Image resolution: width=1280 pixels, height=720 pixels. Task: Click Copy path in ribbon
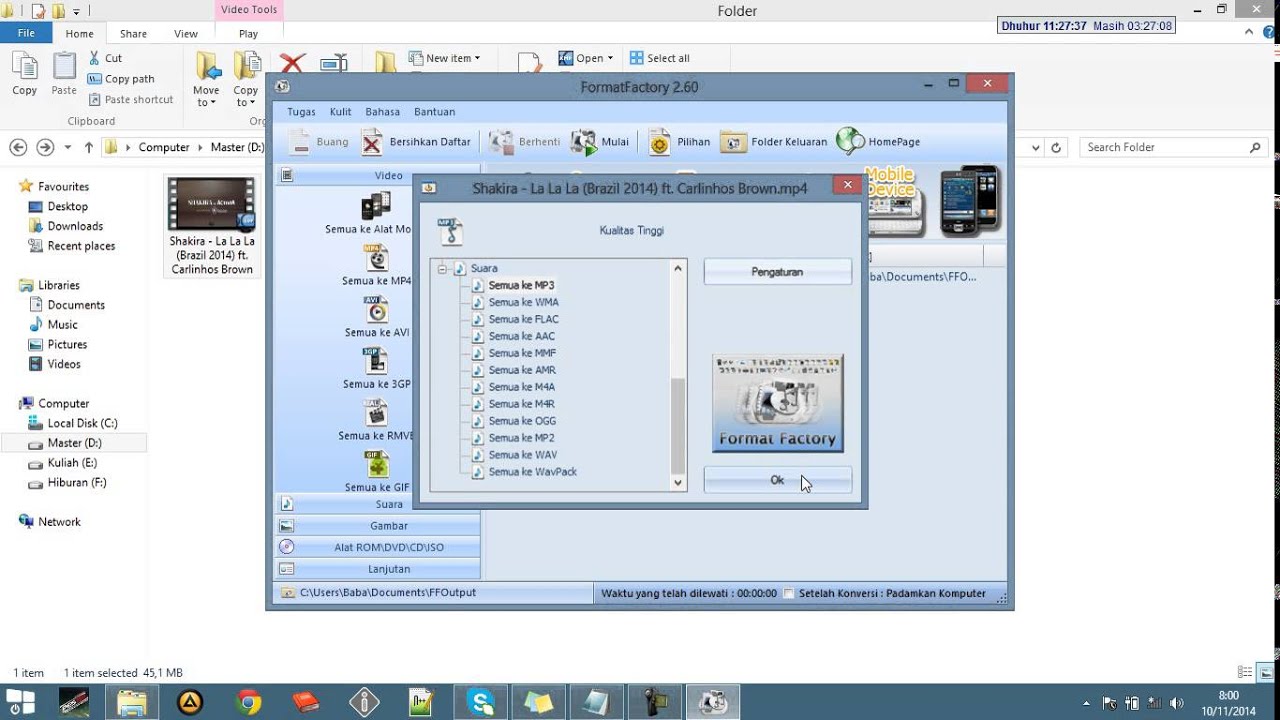120,79
